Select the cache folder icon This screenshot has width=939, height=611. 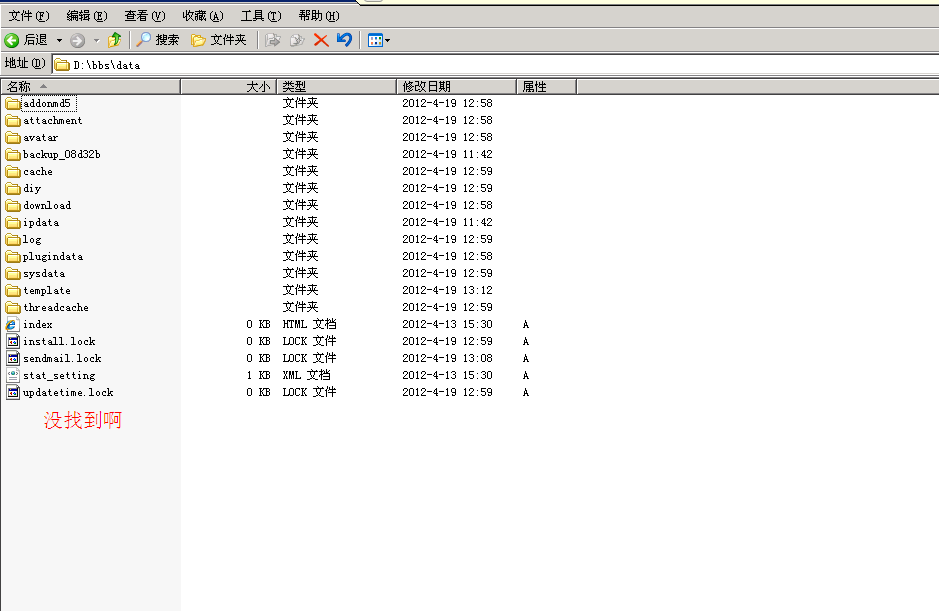click(x=13, y=171)
